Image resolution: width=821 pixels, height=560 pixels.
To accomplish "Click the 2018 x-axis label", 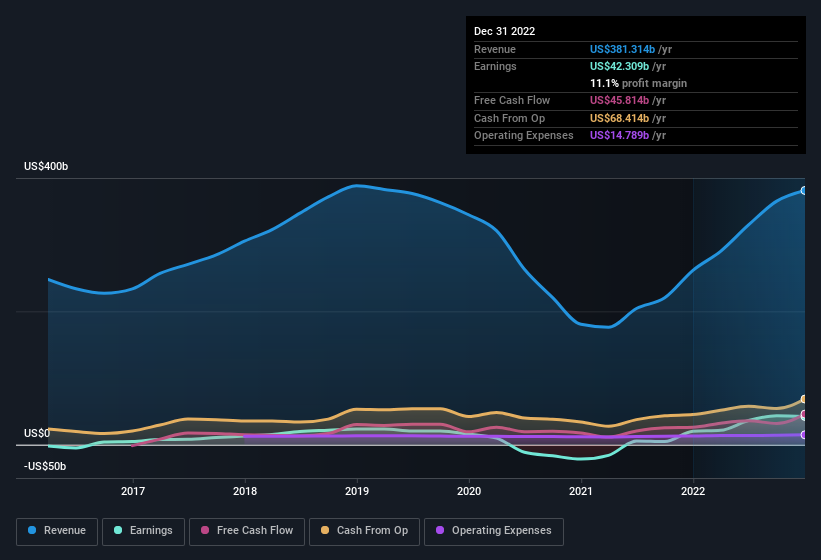I will (245, 491).
